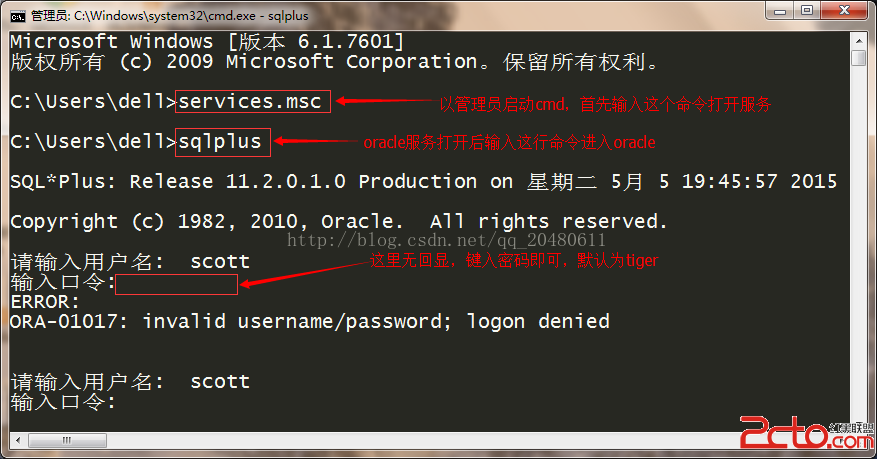Click the red annotation about default password tiger
Viewport: 877px width, 459px height.
[x=514, y=260]
